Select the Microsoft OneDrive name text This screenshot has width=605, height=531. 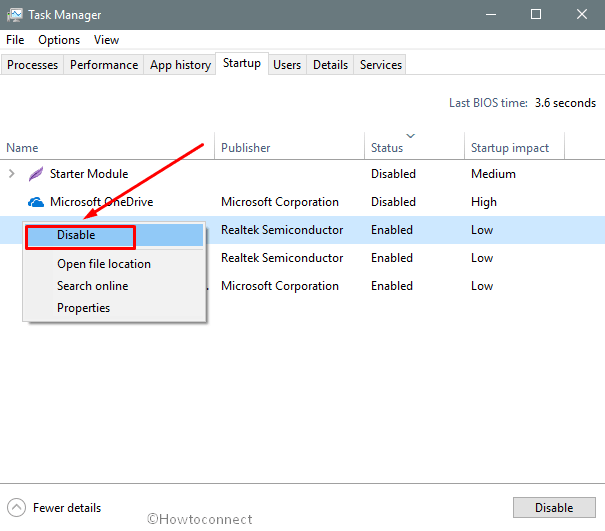pos(101,202)
